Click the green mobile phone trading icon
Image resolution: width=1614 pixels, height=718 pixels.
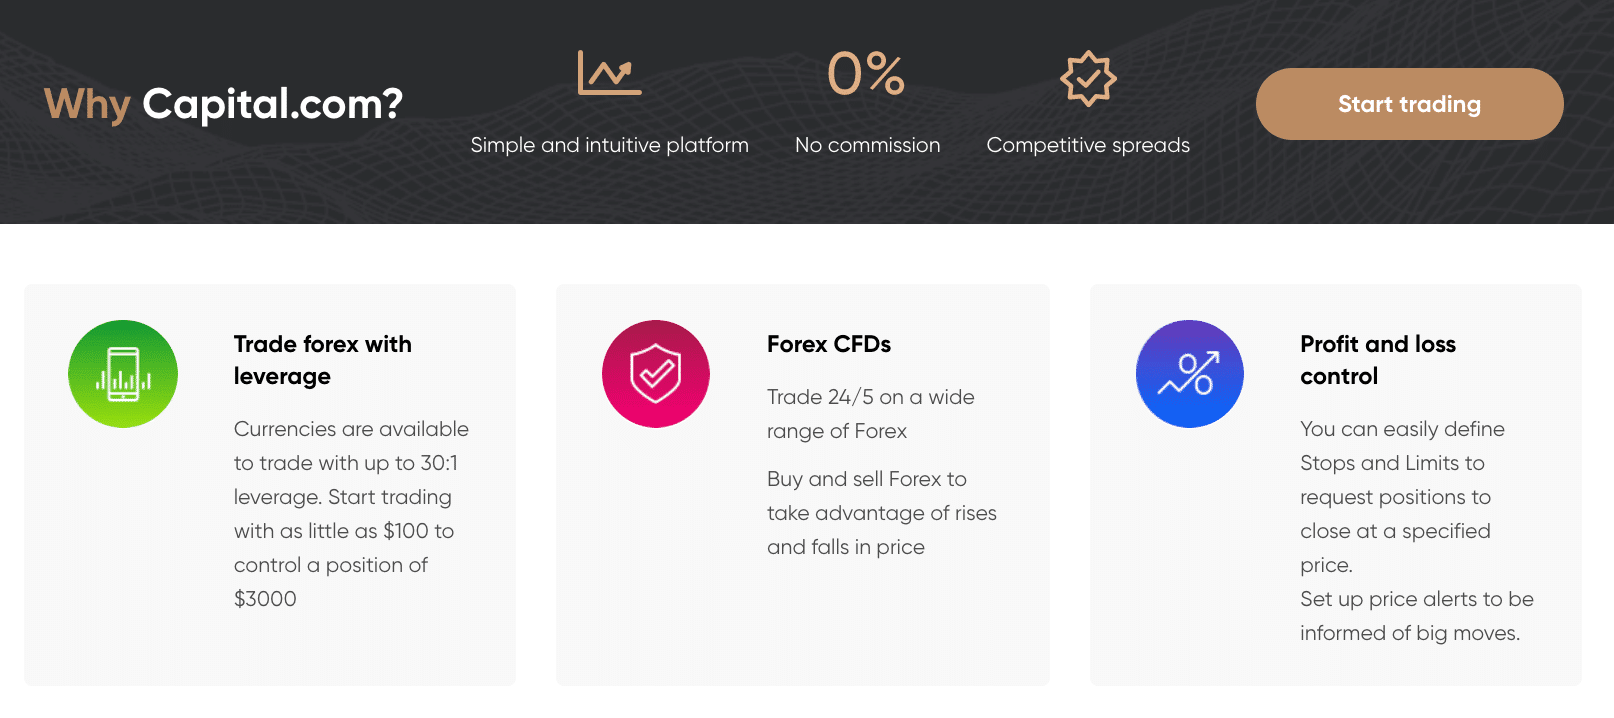pyautogui.click(x=122, y=373)
